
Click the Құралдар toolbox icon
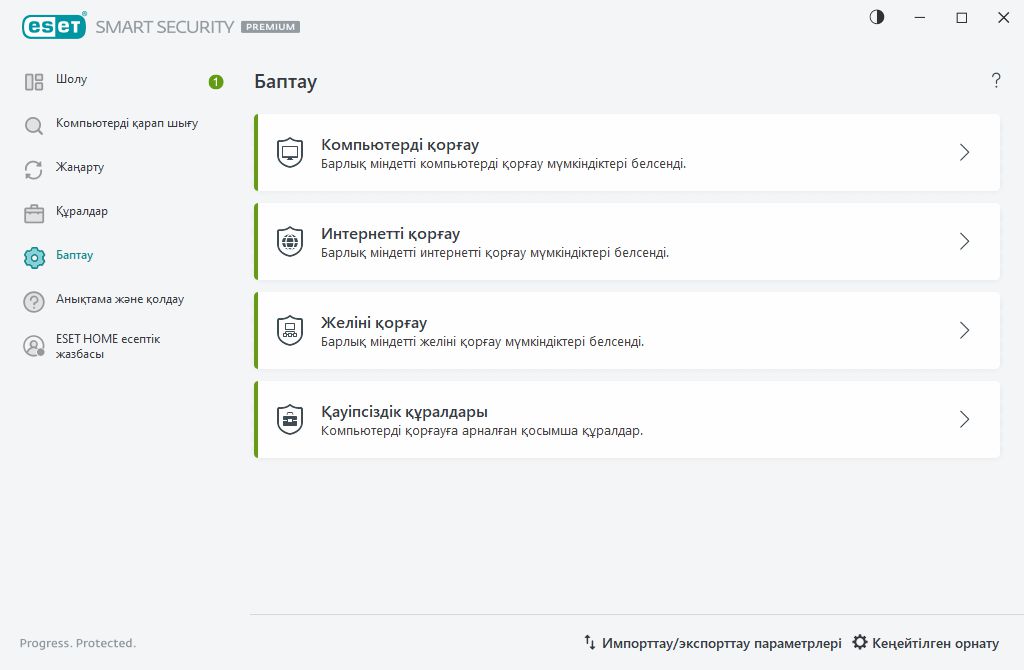[x=34, y=214]
